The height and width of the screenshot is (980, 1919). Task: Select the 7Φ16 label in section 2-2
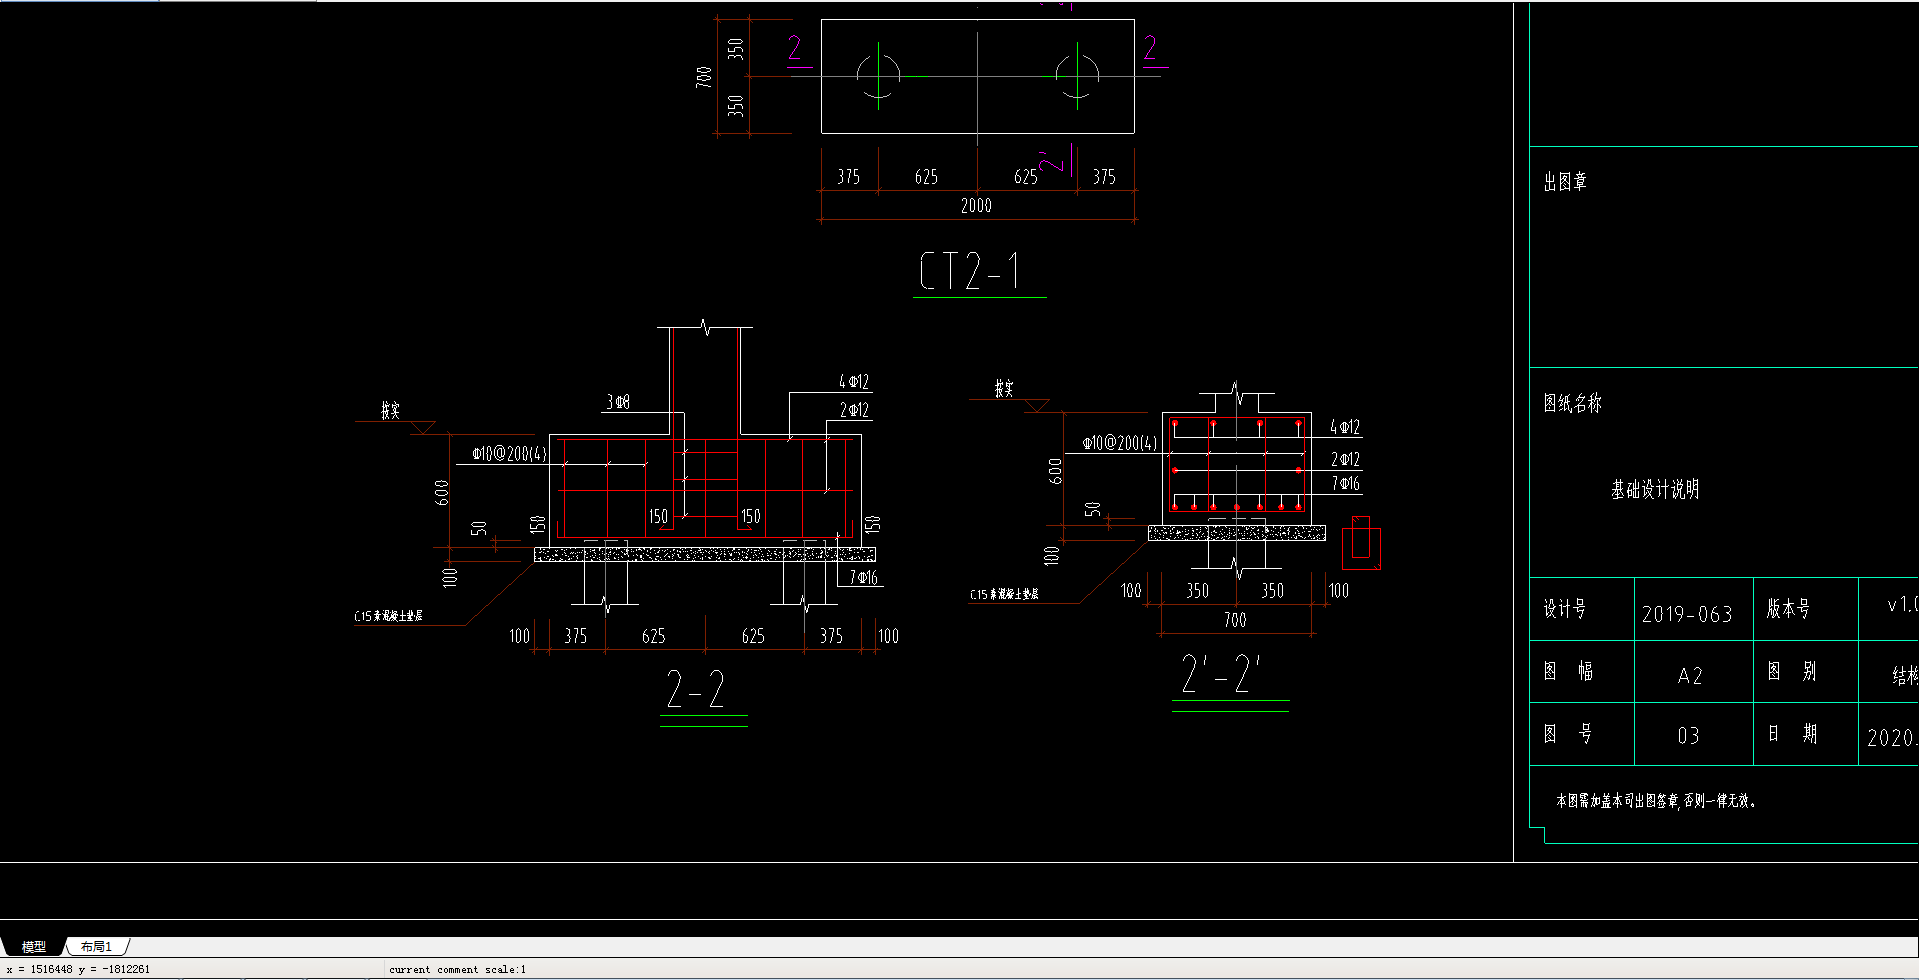tap(864, 577)
